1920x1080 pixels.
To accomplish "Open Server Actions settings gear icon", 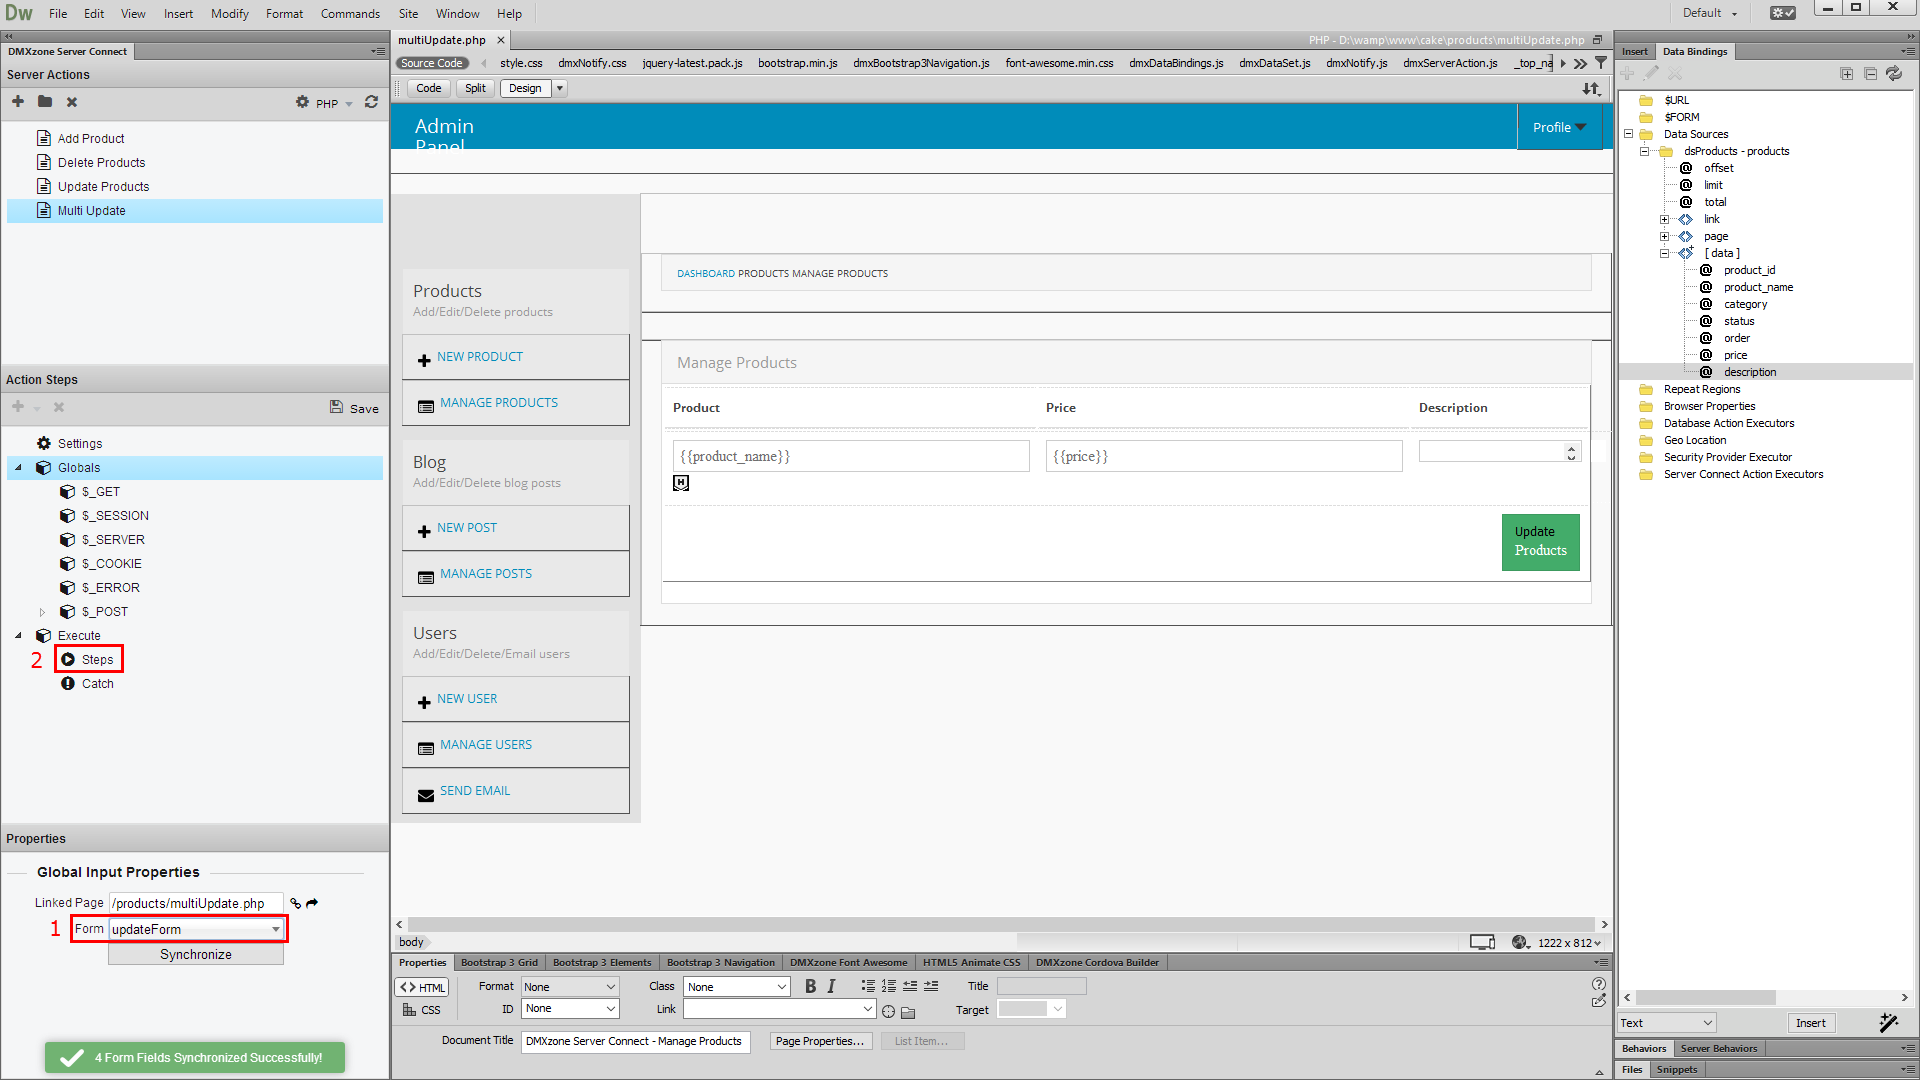I will (302, 102).
